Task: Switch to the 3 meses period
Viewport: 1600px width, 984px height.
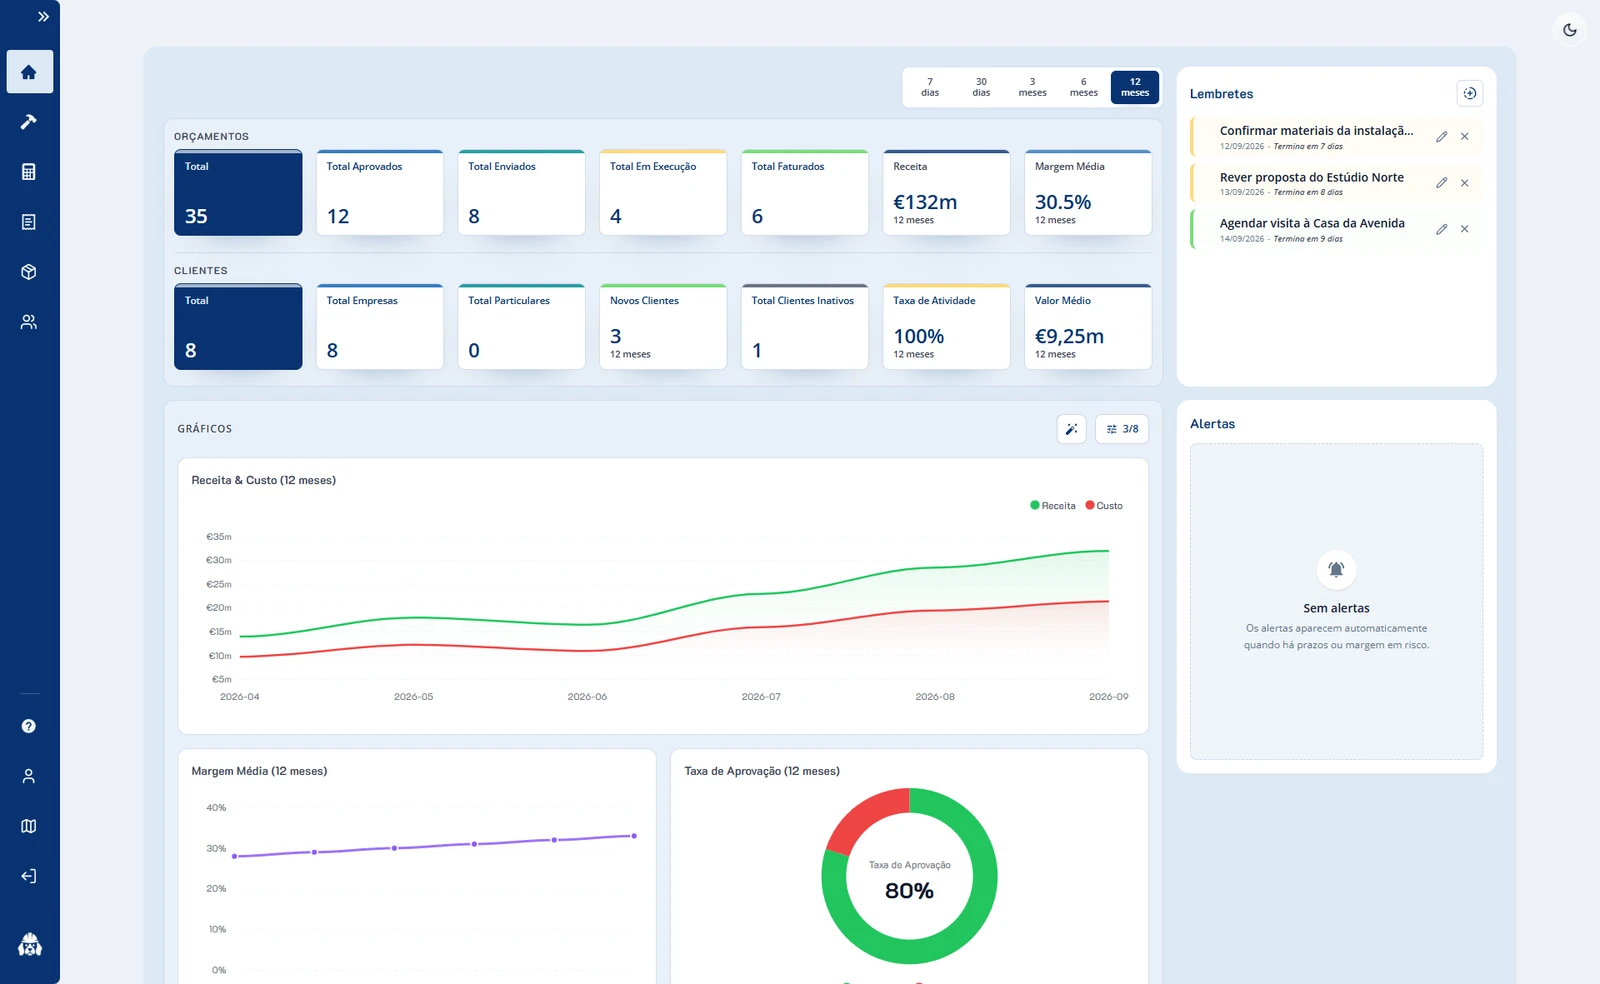Action: click(1032, 87)
